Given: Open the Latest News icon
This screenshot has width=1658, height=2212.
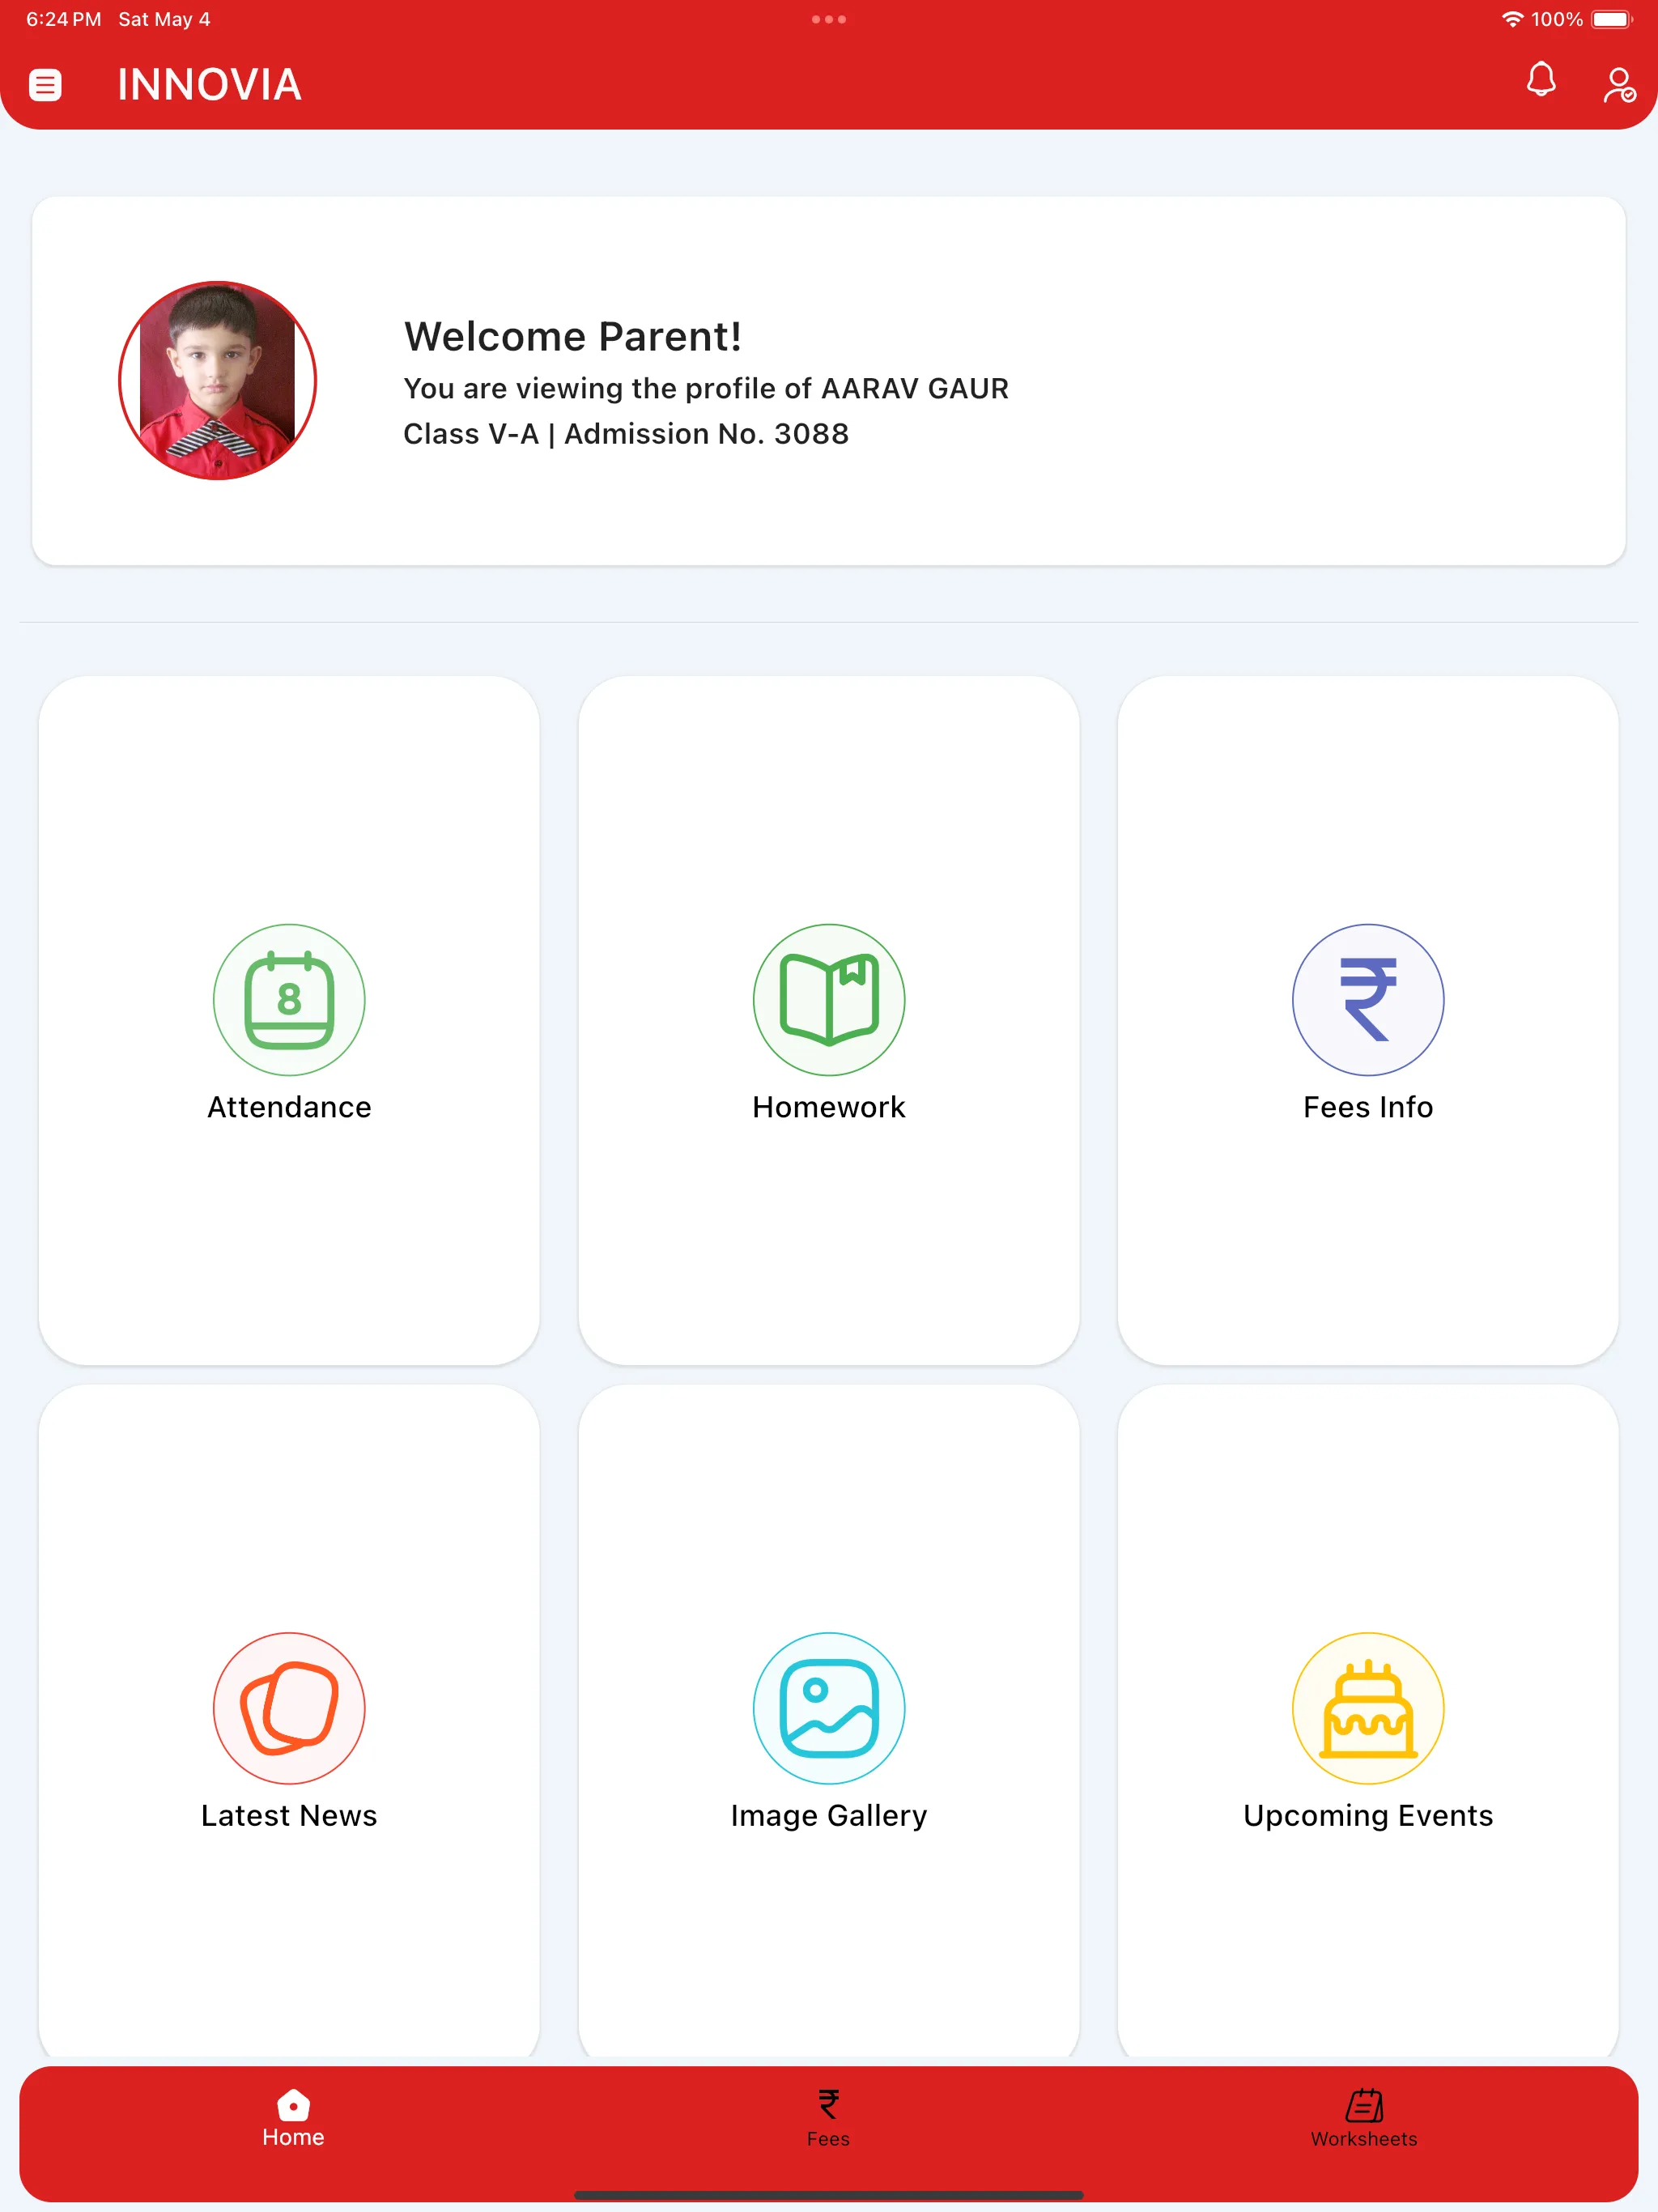Looking at the screenshot, I should coord(289,1708).
